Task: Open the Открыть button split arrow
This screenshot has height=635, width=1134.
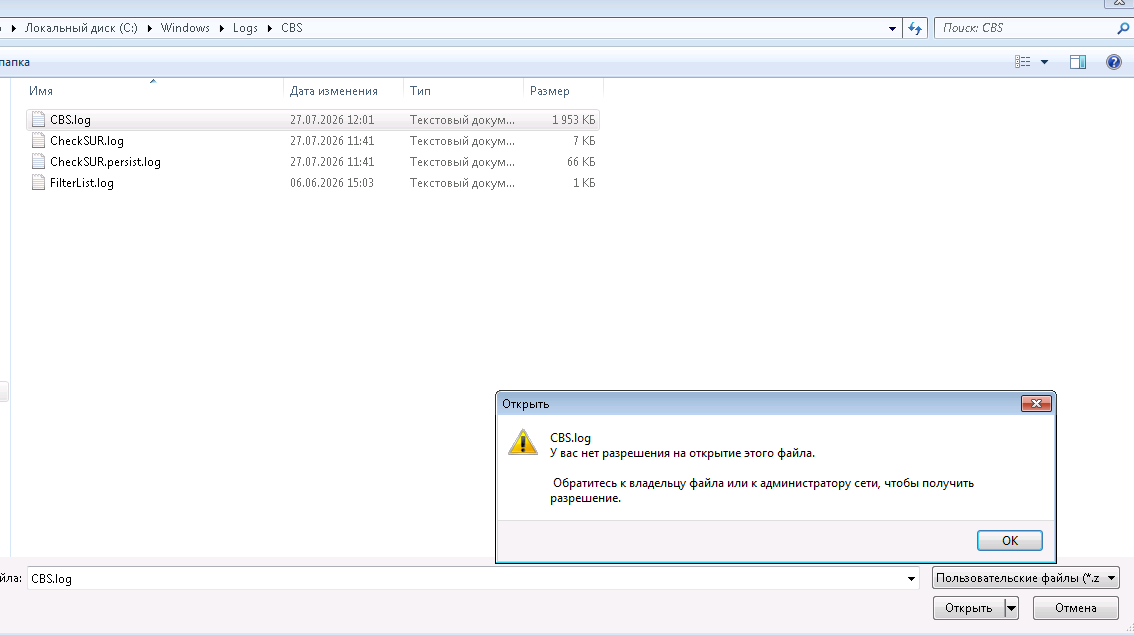Action: 1012,608
